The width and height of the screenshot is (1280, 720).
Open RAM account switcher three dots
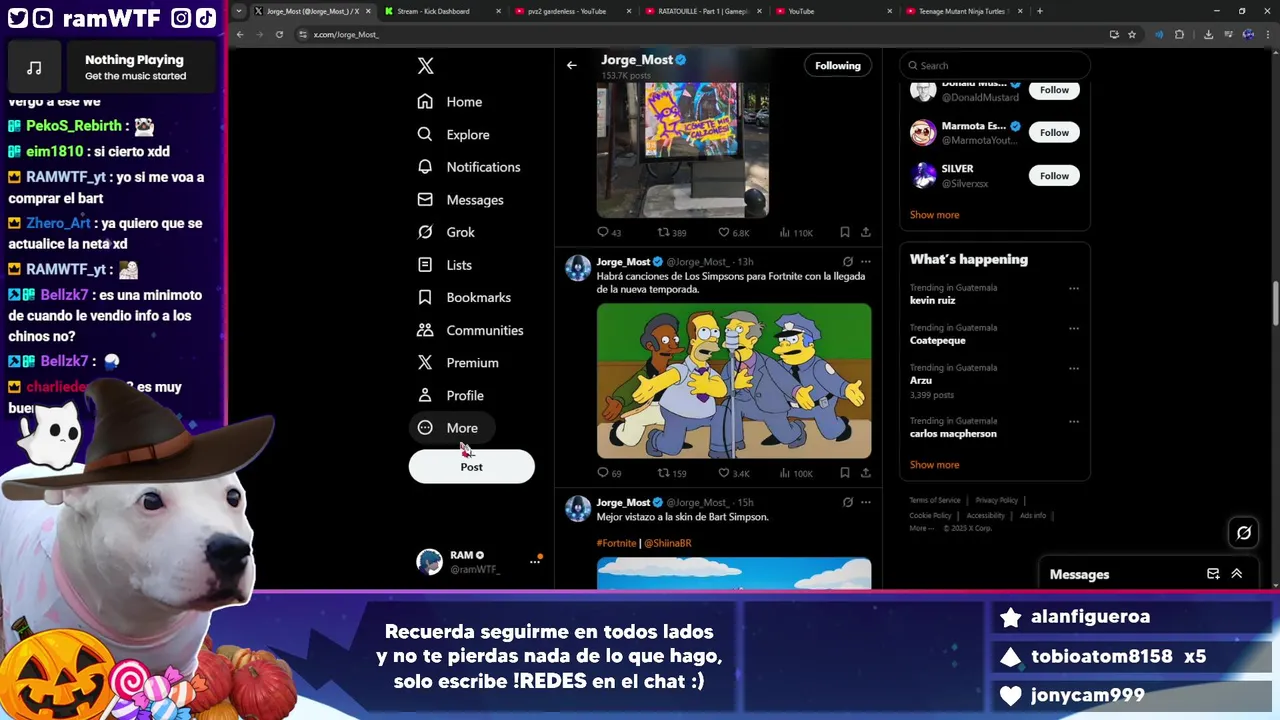pyautogui.click(x=535, y=562)
